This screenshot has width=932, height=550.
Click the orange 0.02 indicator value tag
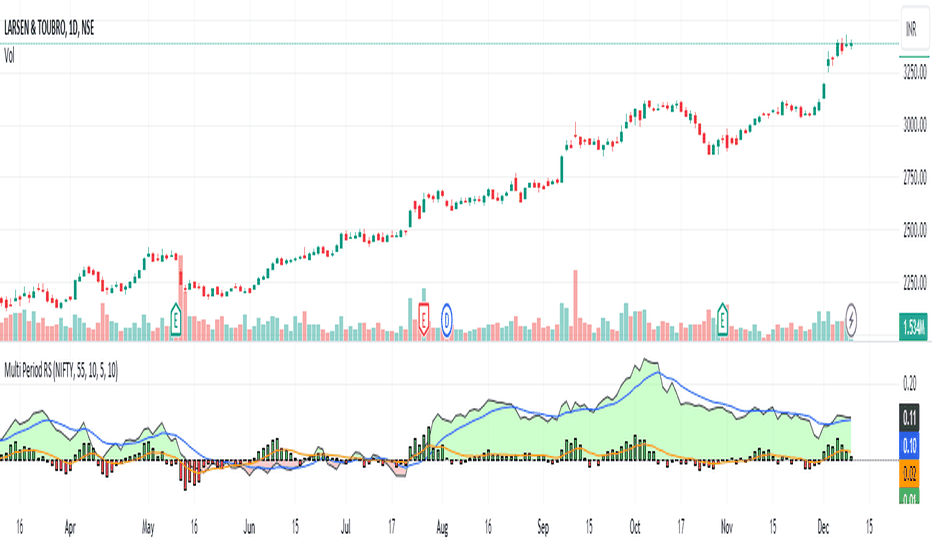[x=909, y=473]
